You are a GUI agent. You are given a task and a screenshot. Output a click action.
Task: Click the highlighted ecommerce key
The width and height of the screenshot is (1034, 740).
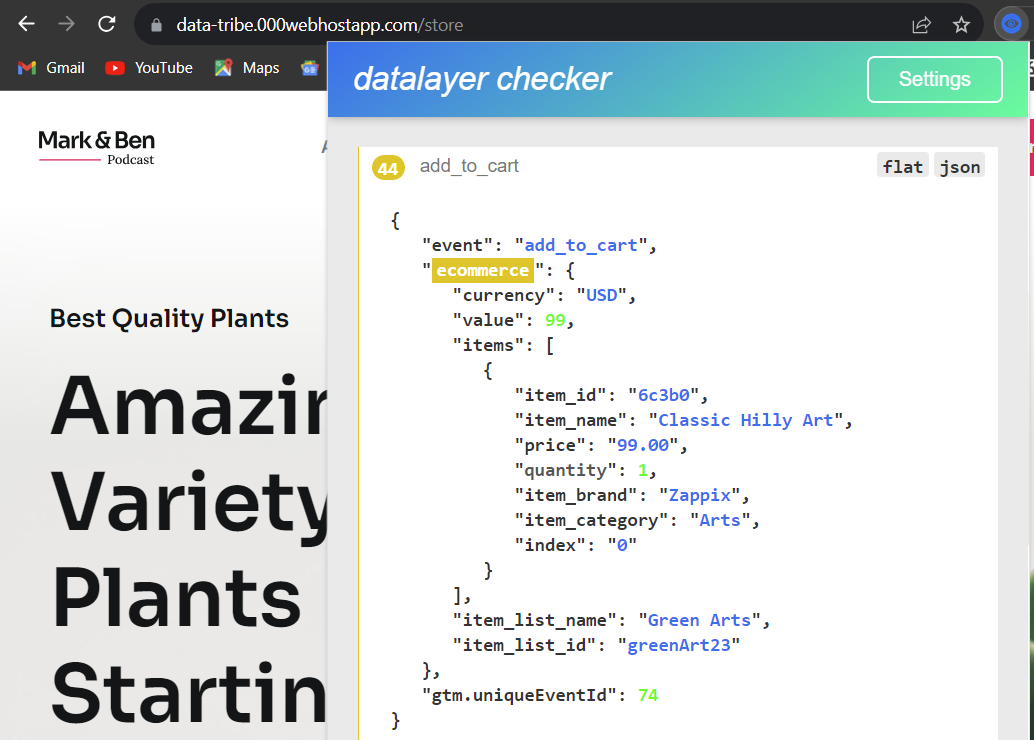(482, 270)
